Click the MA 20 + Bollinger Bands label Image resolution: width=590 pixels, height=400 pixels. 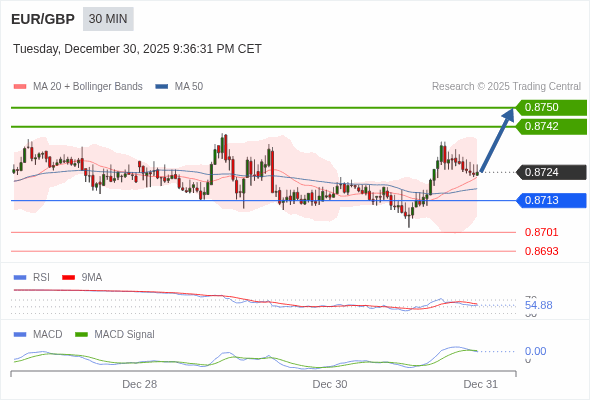click(x=88, y=87)
